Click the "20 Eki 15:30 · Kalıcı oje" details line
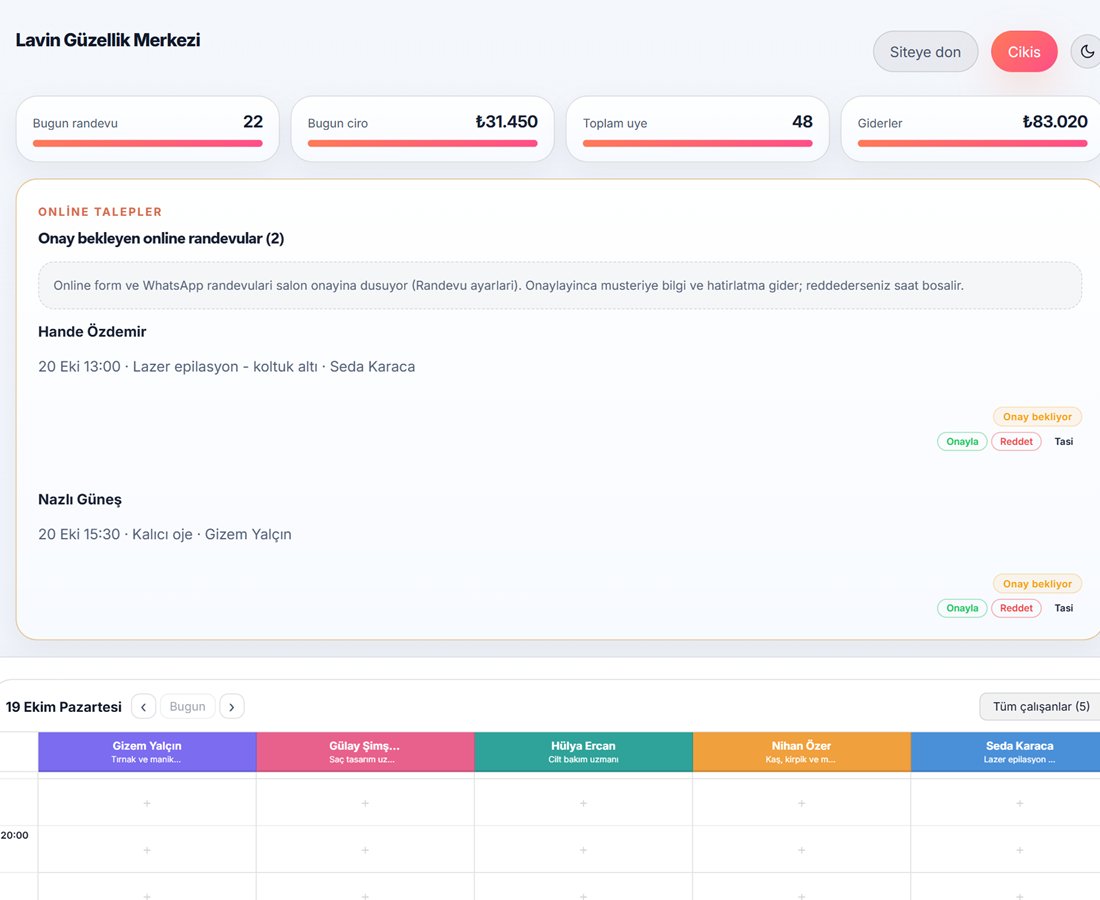Image resolution: width=1100 pixels, height=900 pixels. click(165, 535)
